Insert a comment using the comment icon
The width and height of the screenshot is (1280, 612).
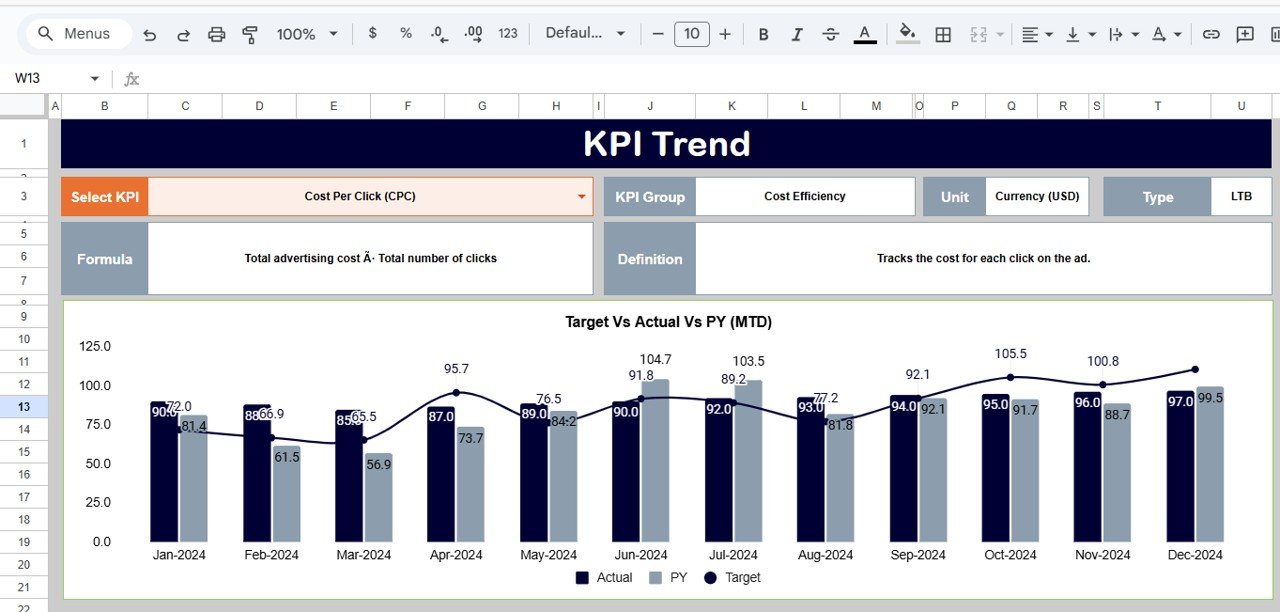[1244, 33]
